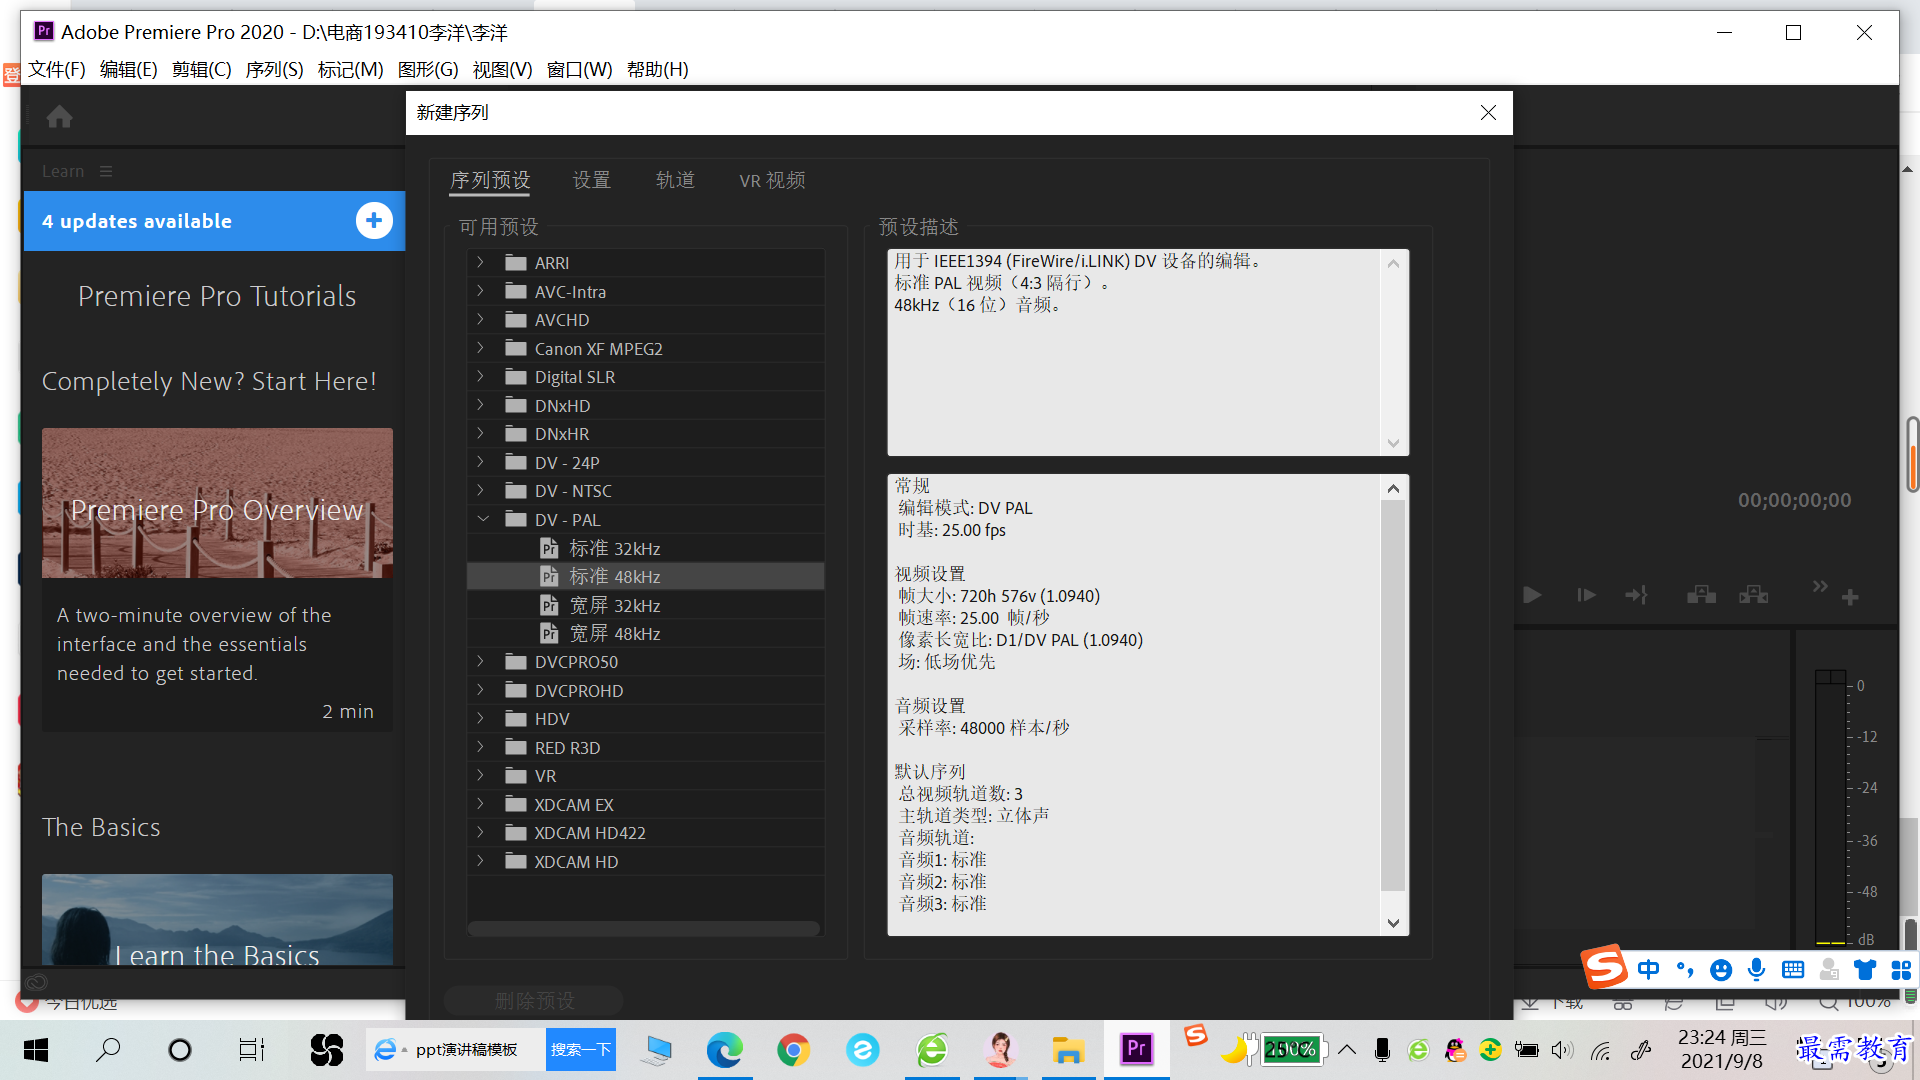Expand the XDCAM HD422 preset folder
The height and width of the screenshot is (1080, 1920).
(x=481, y=833)
